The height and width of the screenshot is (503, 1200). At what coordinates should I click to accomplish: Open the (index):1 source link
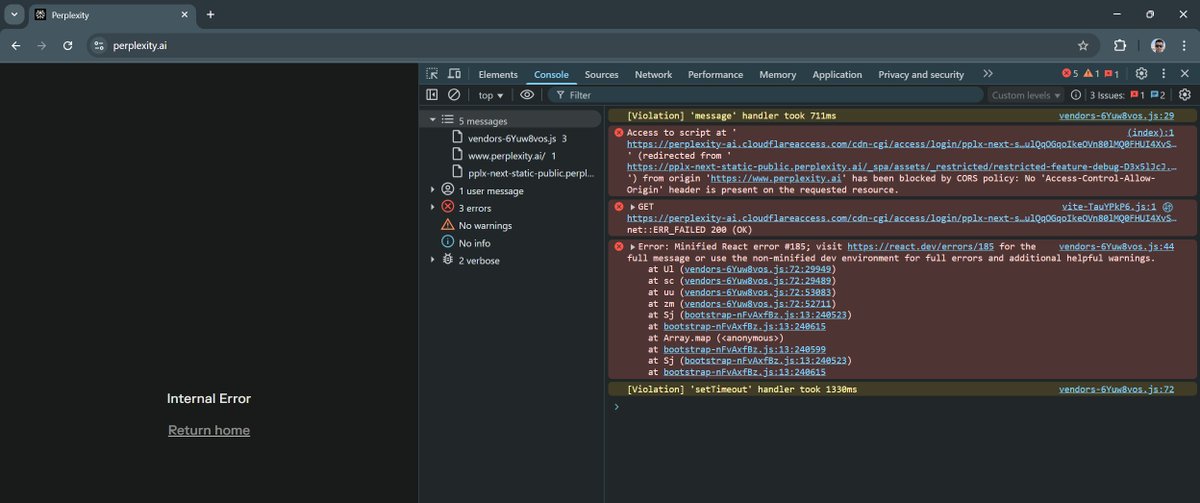(x=1150, y=132)
